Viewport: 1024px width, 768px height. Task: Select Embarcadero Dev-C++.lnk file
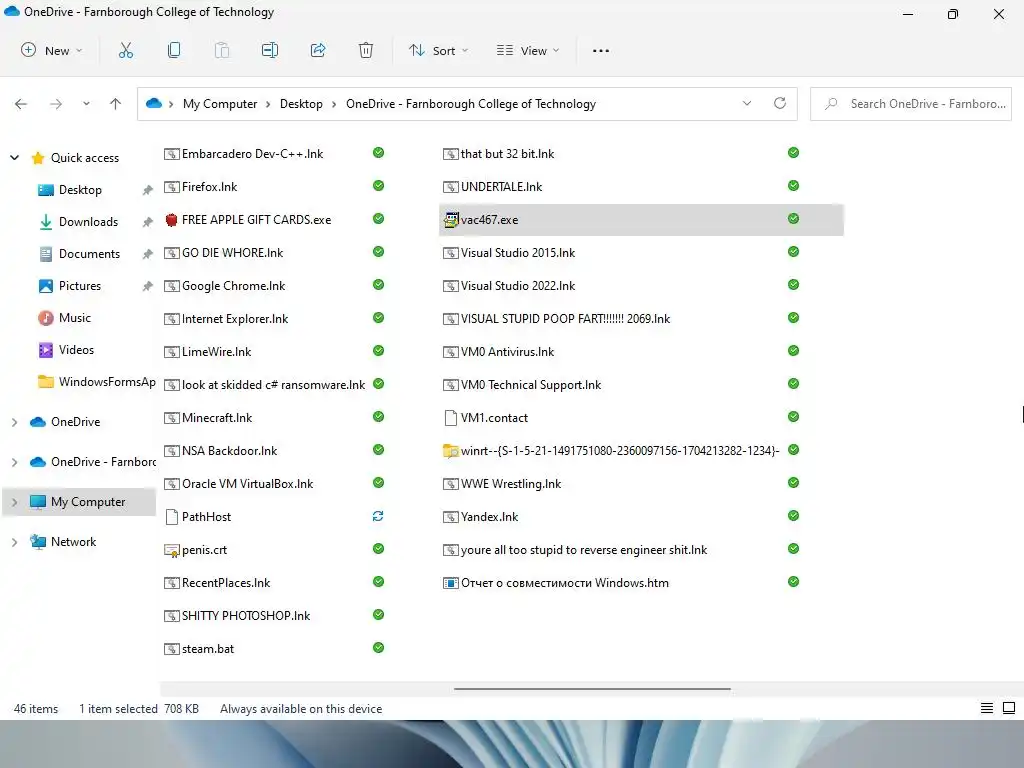(x=252, y=153)
